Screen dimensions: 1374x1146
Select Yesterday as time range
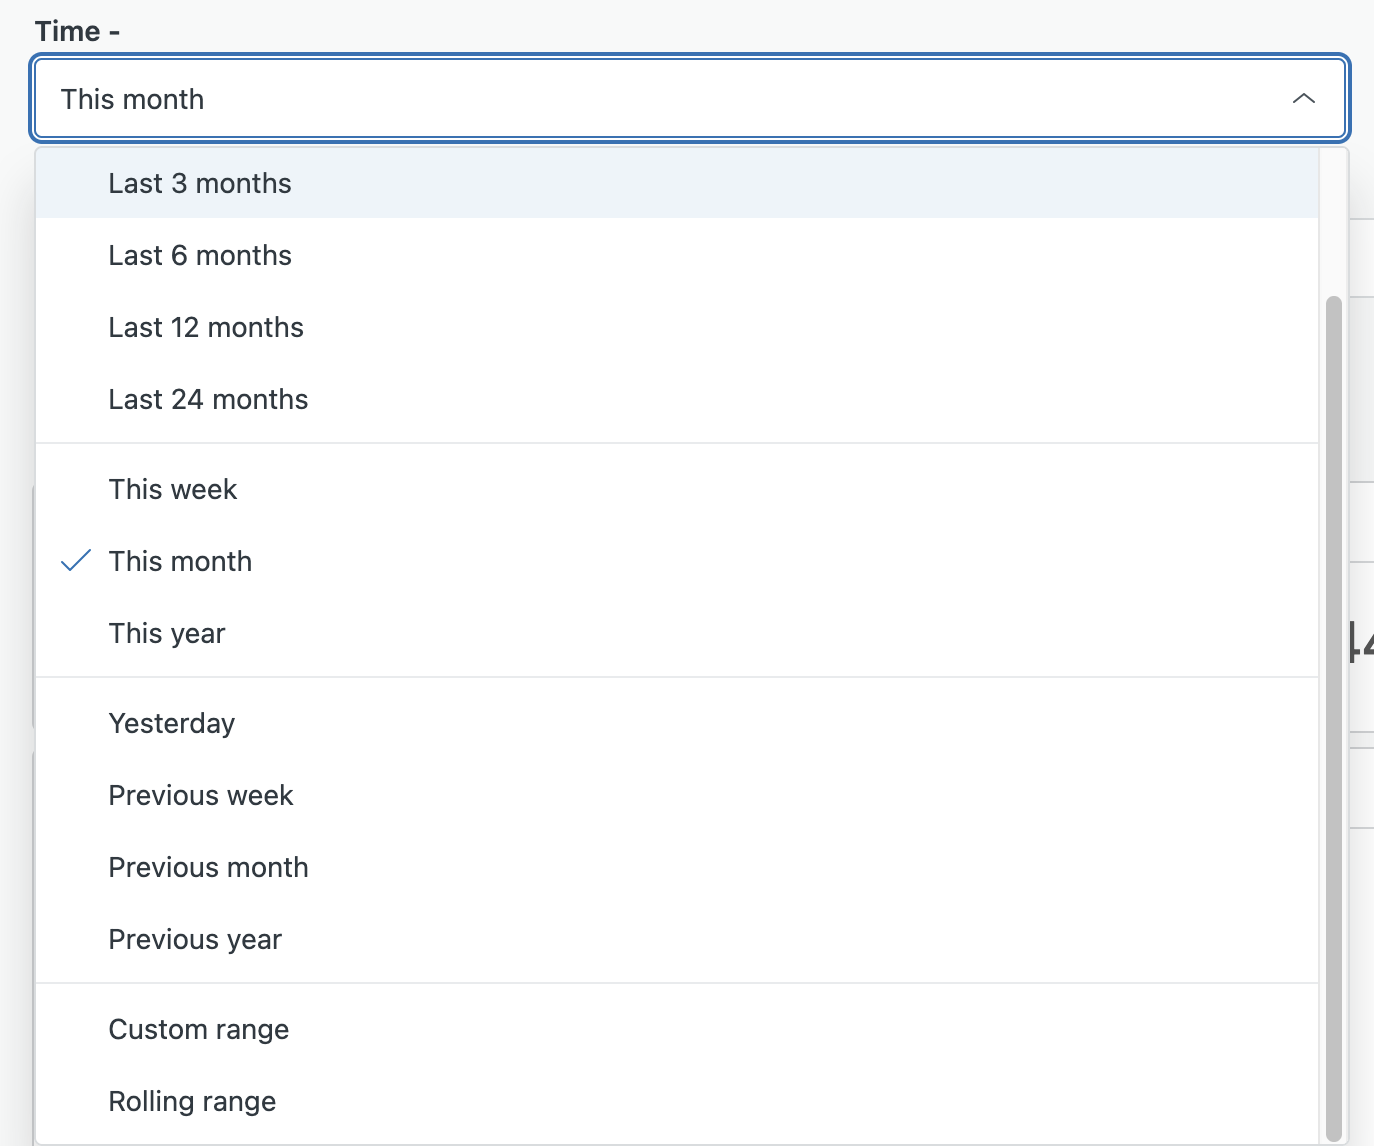[172, 724]
